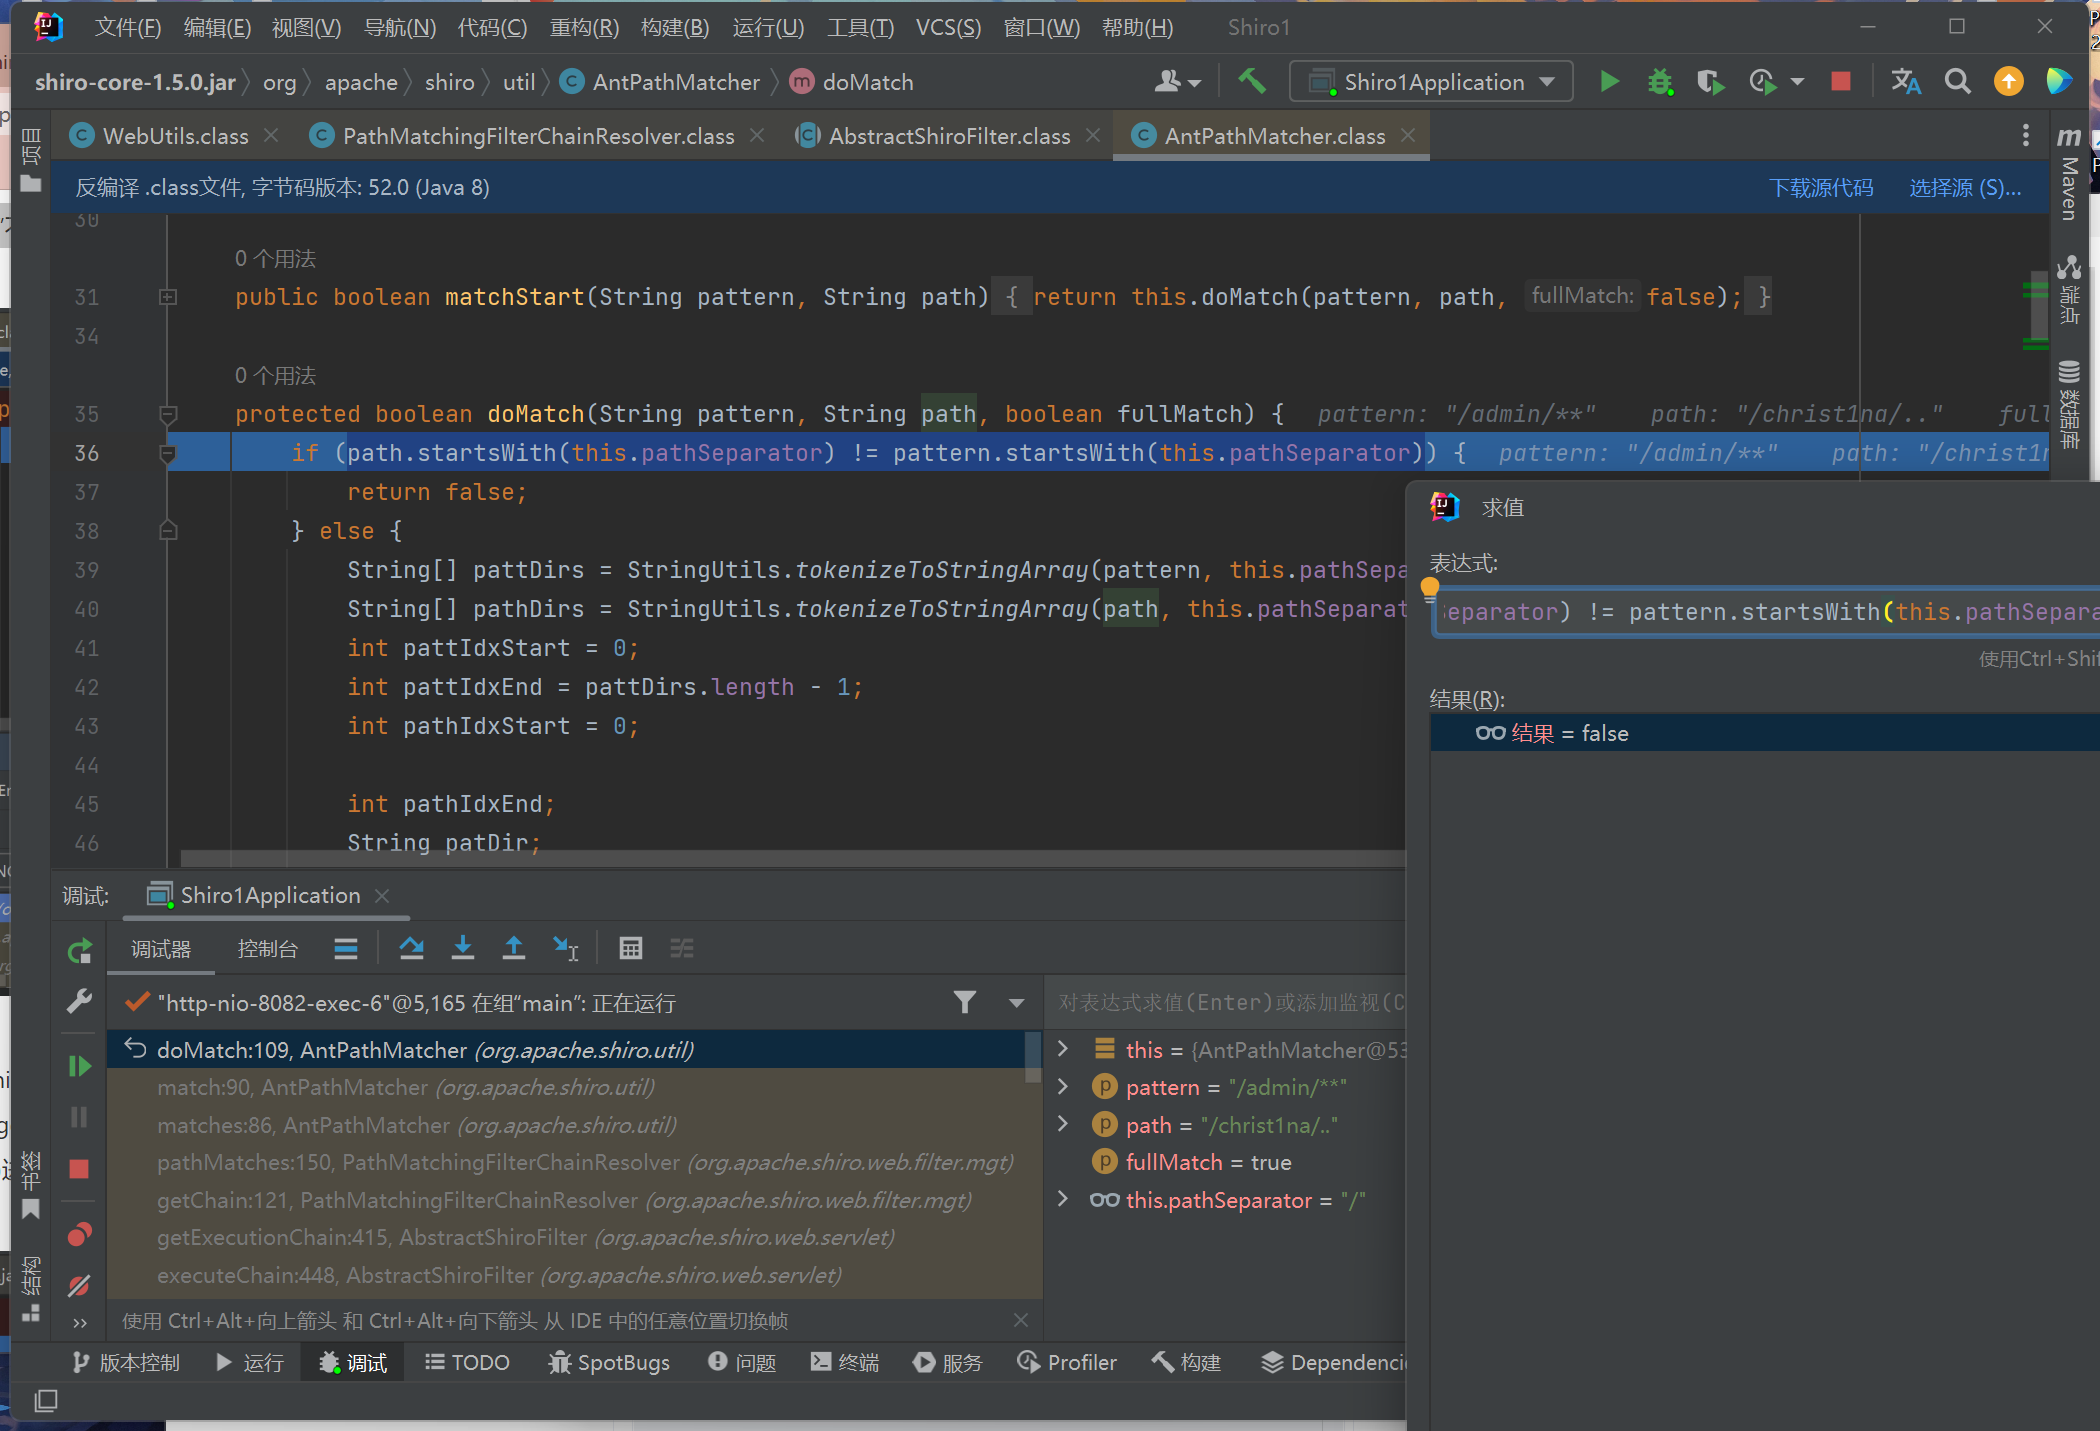Click the Run to Cursor icon
Screen dimensions: 2100x1431
coord(566,948)
